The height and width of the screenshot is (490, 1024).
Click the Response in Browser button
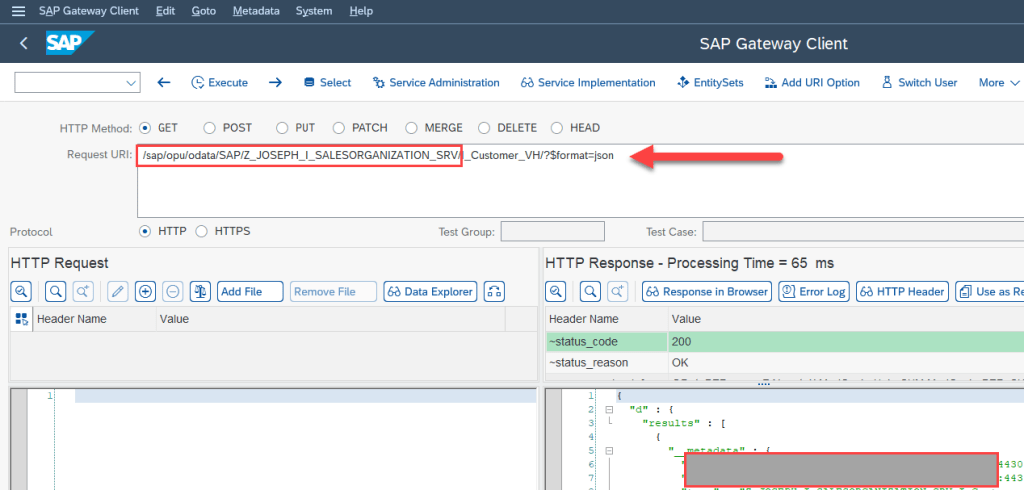[x=706, y=291]
